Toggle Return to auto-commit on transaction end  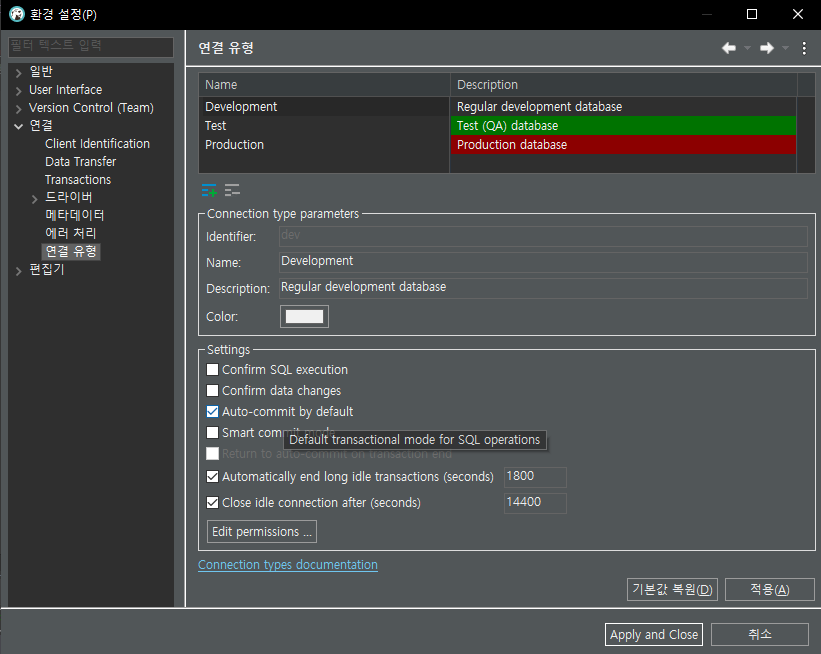coord(212,453)
